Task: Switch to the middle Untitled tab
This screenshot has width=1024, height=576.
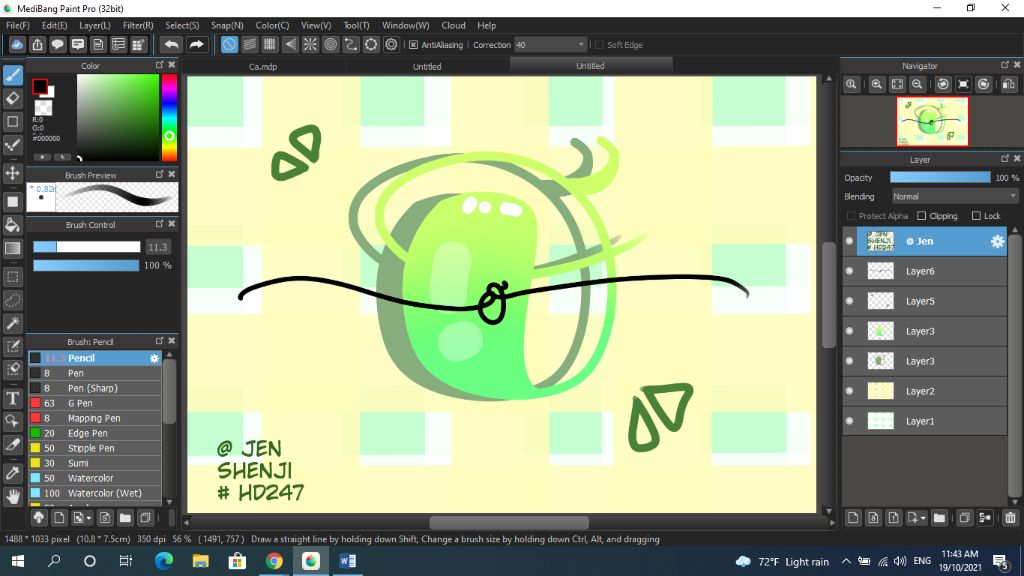Action: 427,66
